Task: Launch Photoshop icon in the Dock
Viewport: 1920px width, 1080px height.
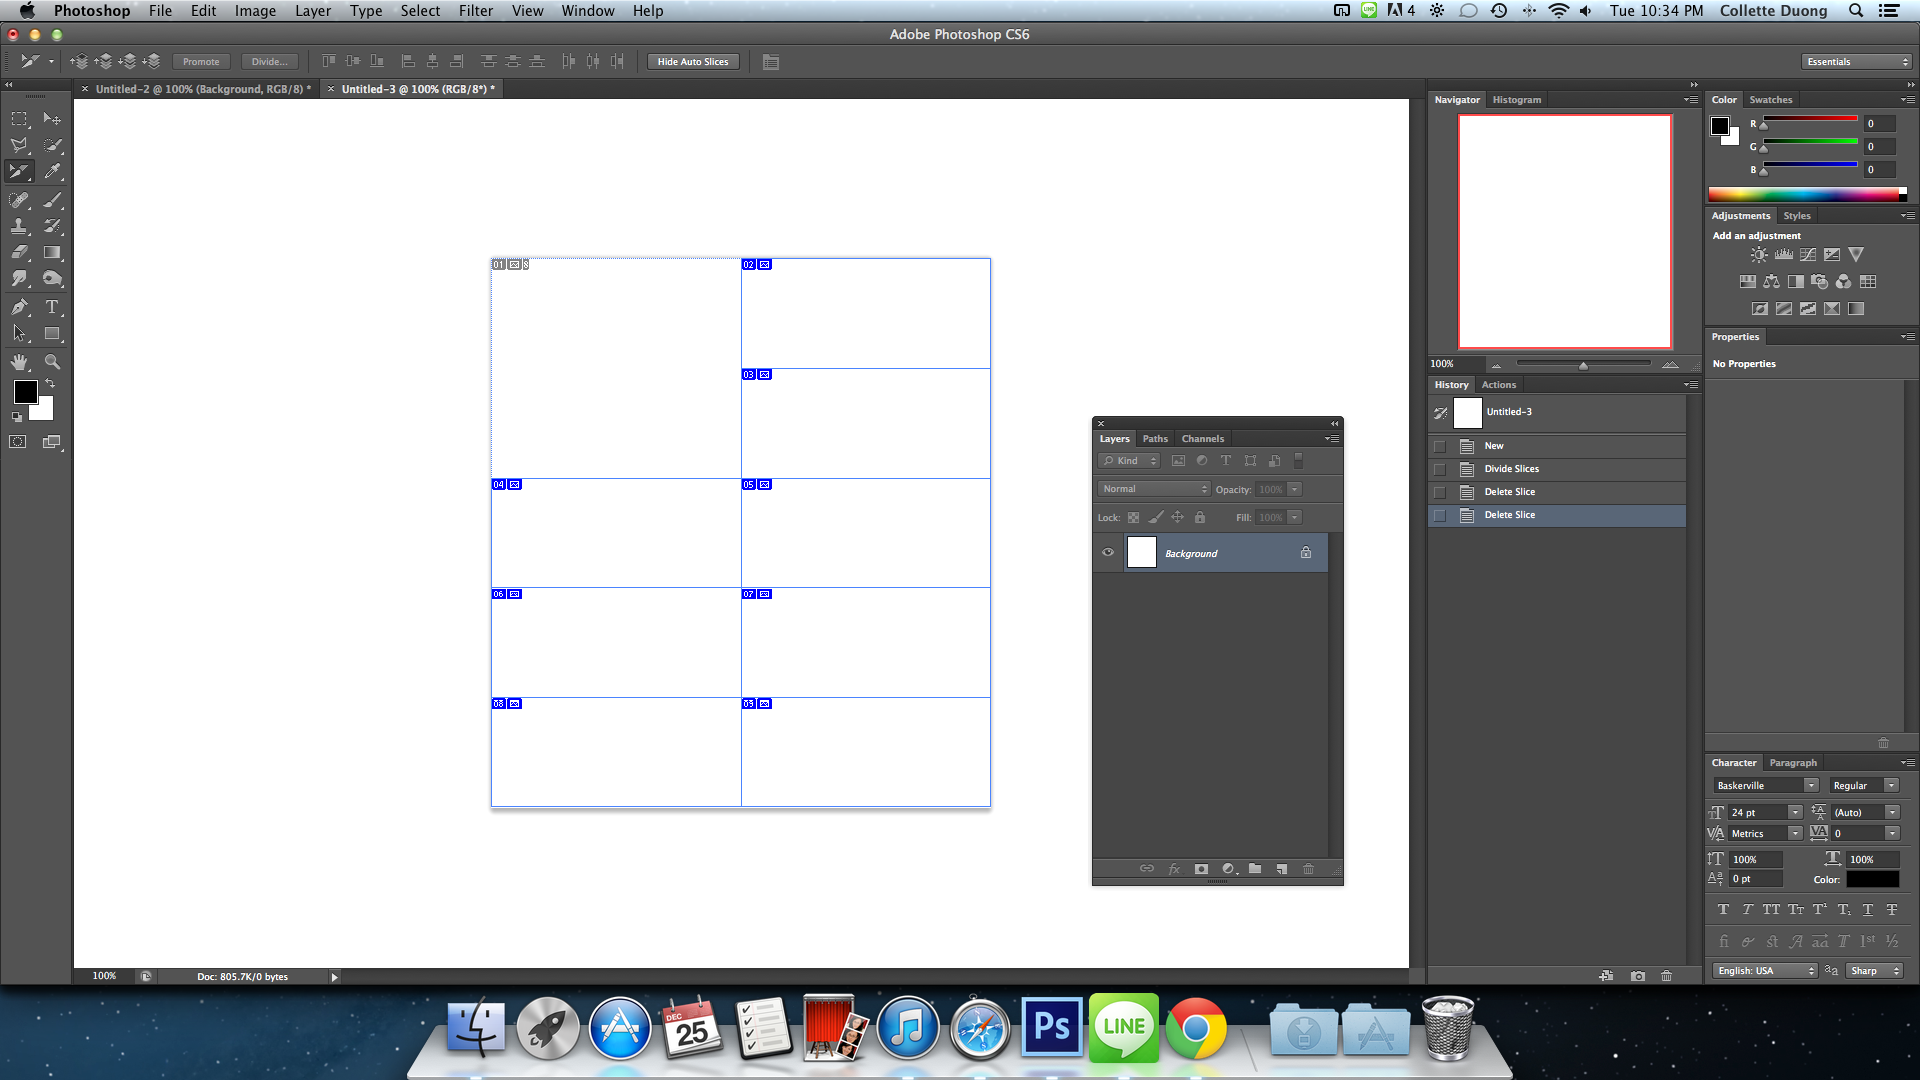Action: [1051, 1027]
